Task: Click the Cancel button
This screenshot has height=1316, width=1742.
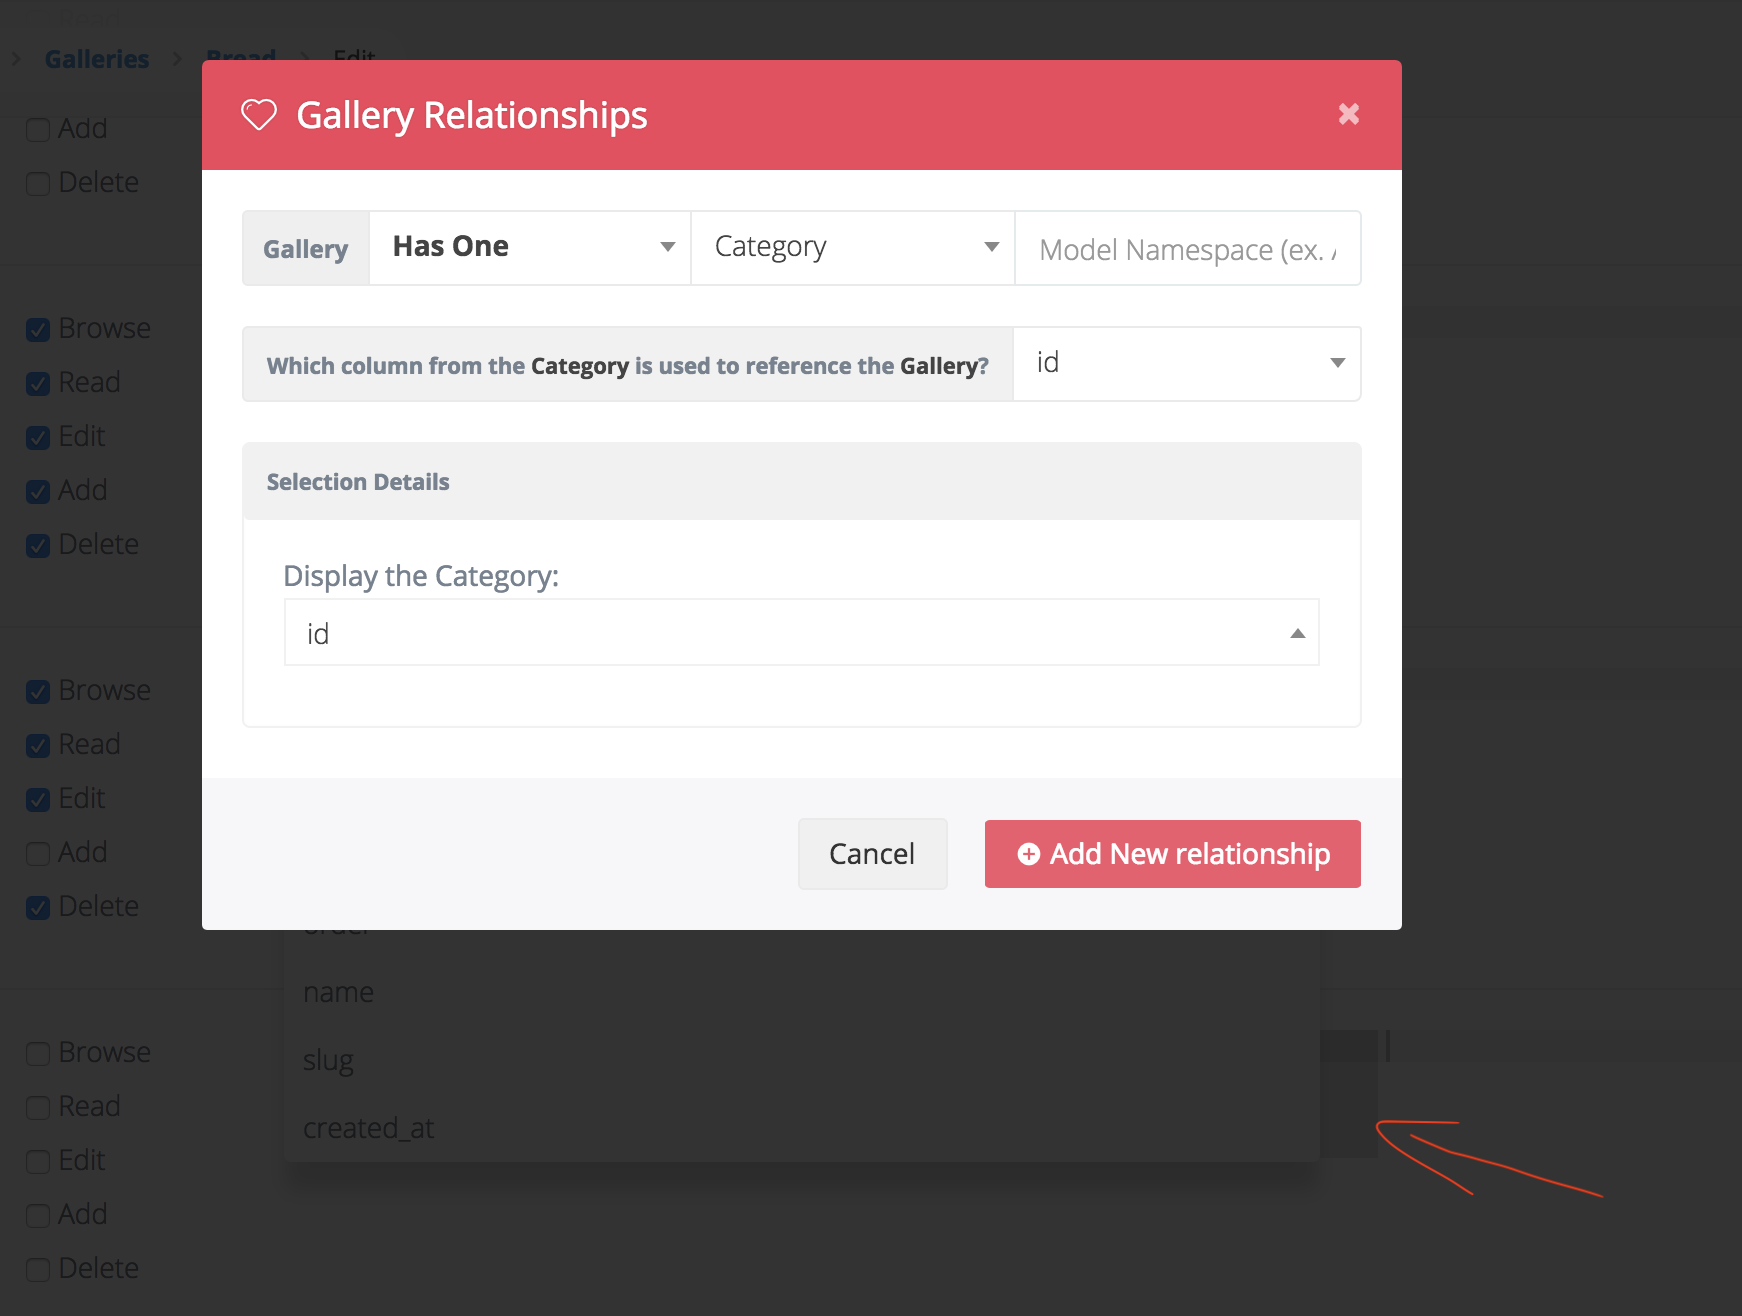Action: pyautogui.click(x=871, y=853)
